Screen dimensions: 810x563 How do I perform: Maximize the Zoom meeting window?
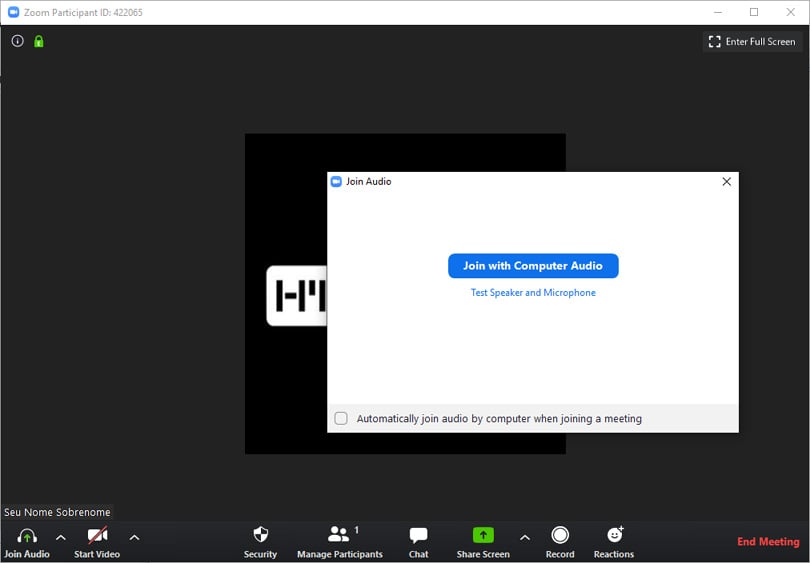click(754, 12)
